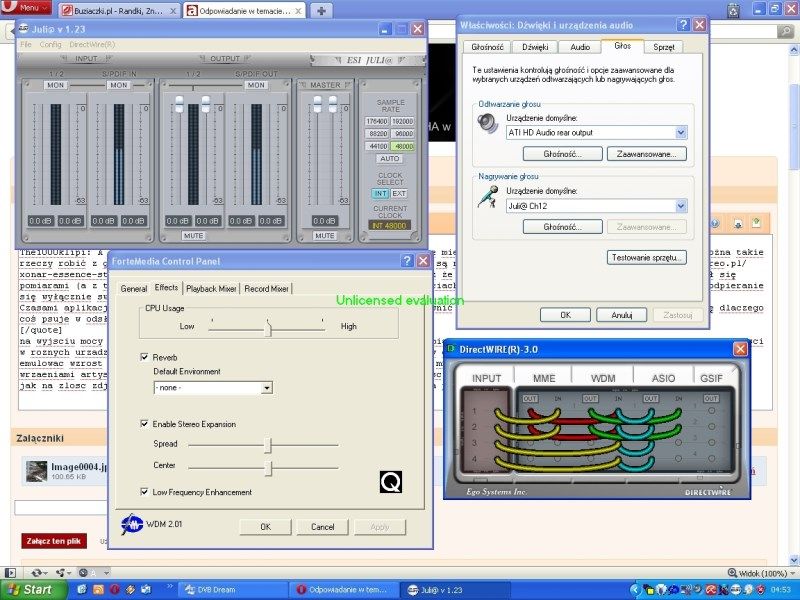Click Anuluj in sound properties dialog
The width and height of the screenshot is (800, 600).
point(621,315)
